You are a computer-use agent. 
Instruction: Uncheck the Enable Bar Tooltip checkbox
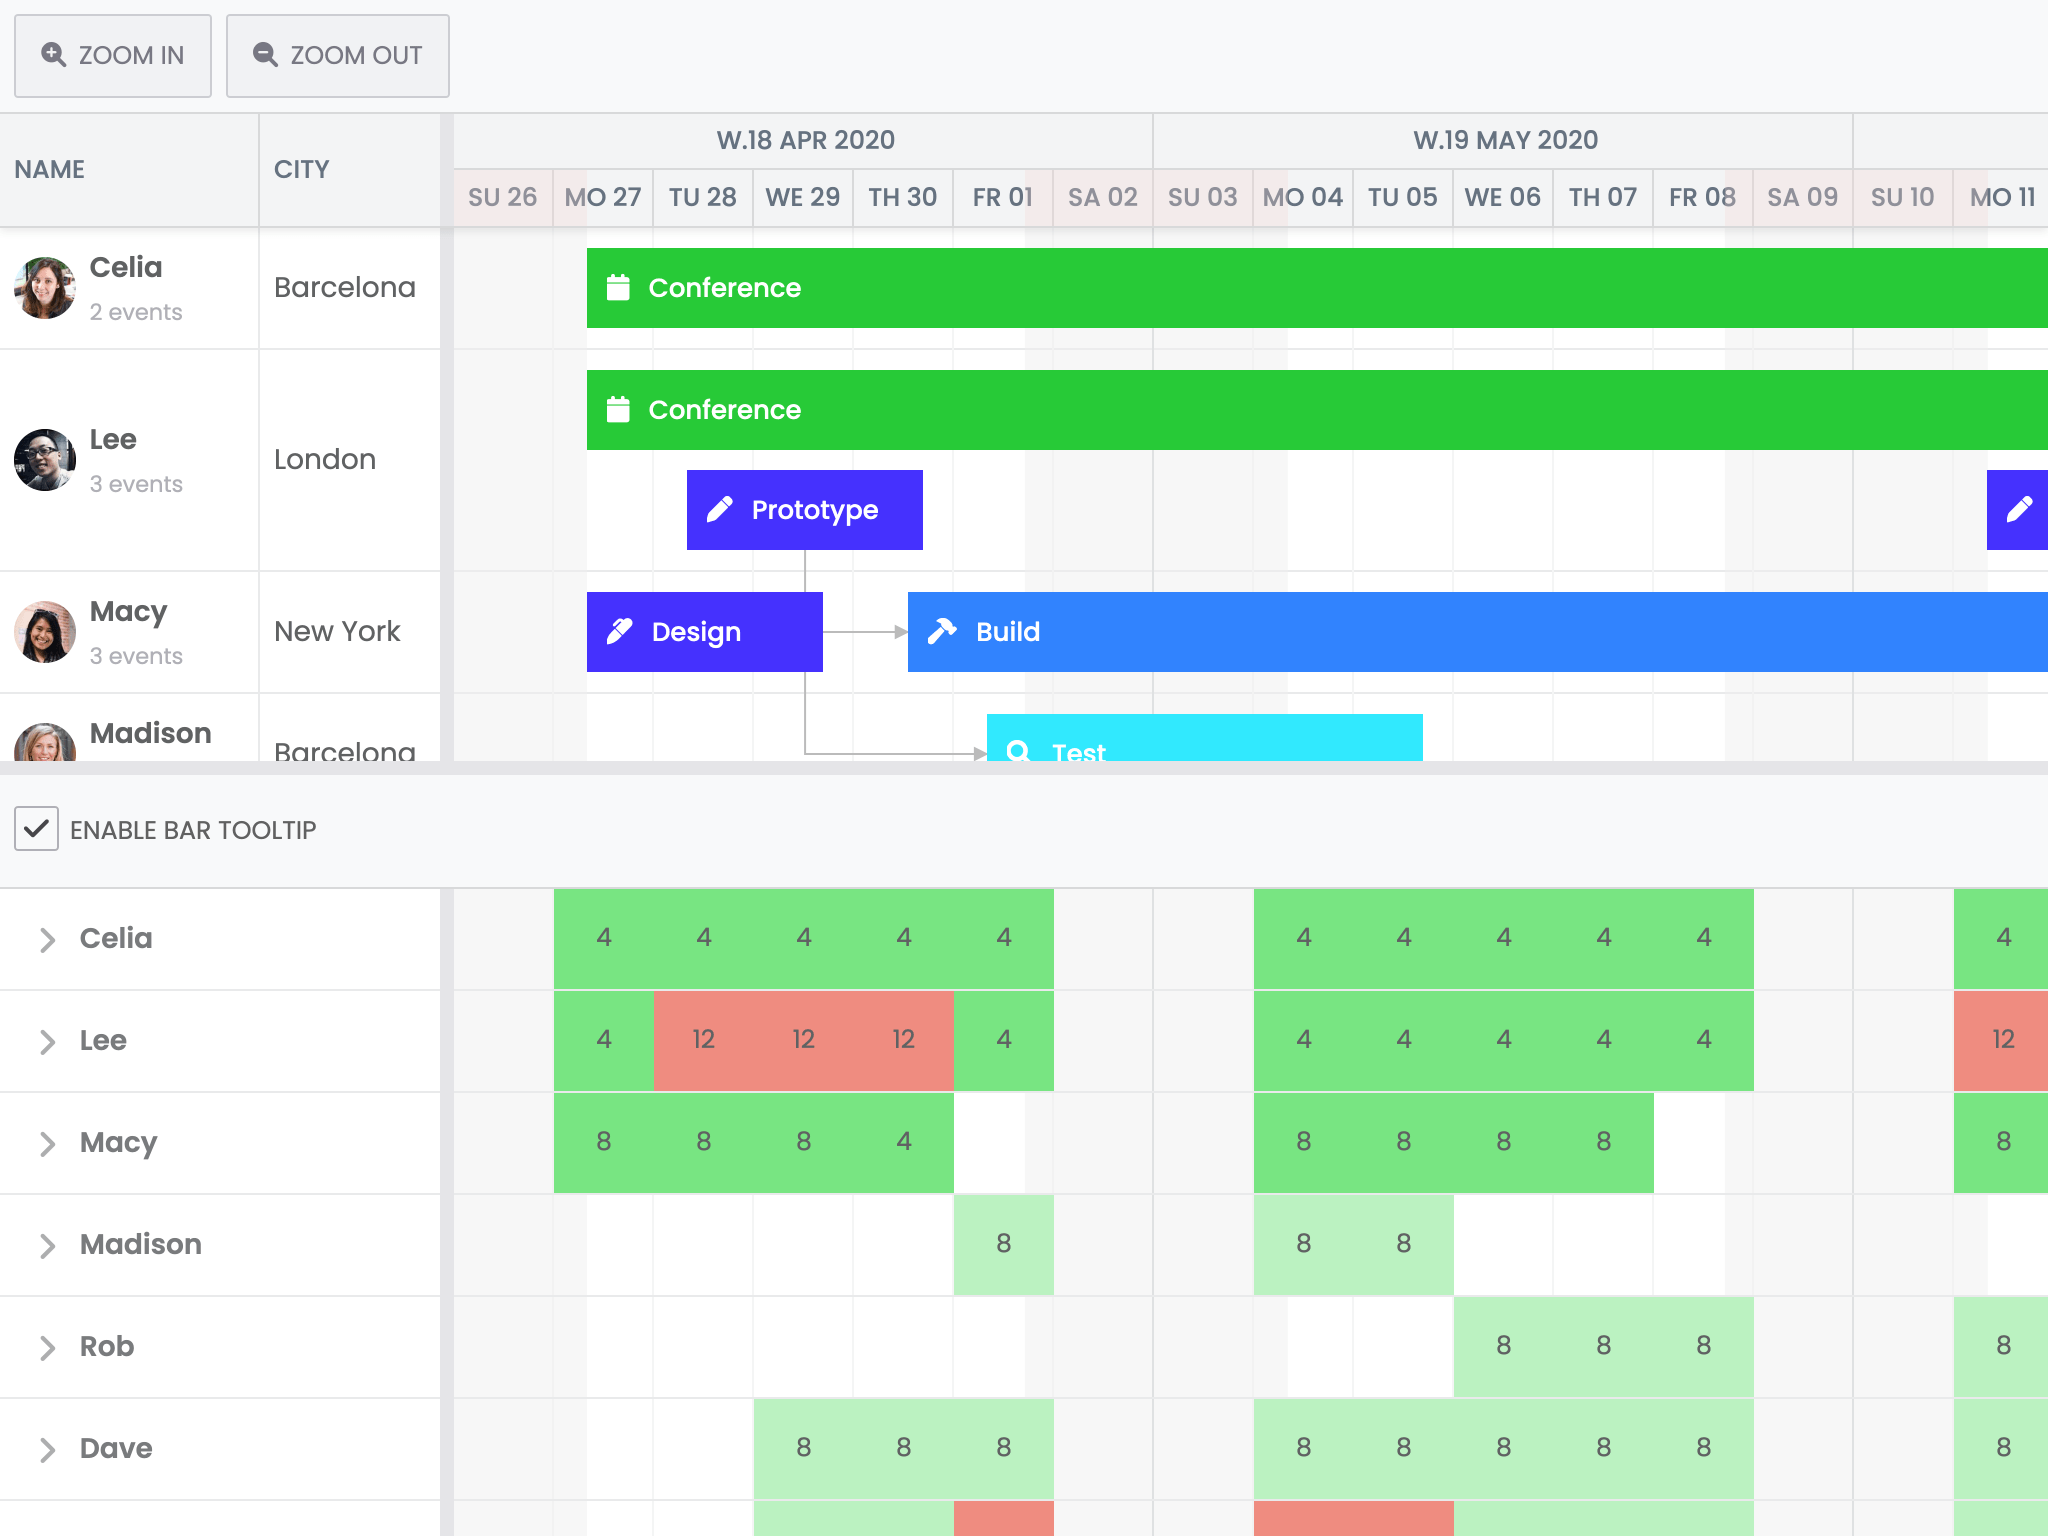(37, 829)
